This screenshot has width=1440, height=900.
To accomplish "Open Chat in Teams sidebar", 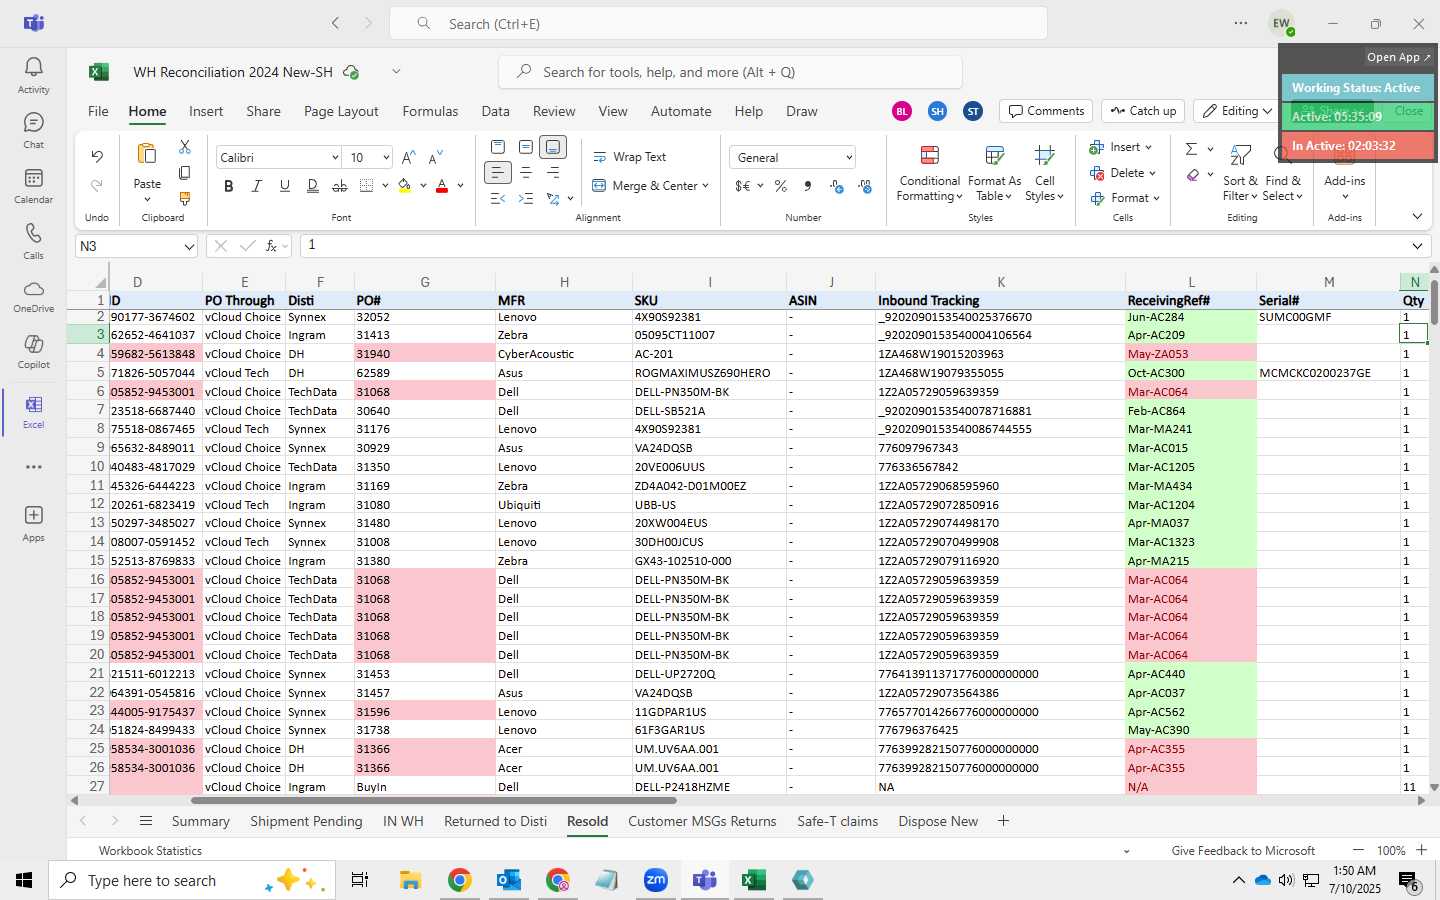I will click(x=33, y=130).
